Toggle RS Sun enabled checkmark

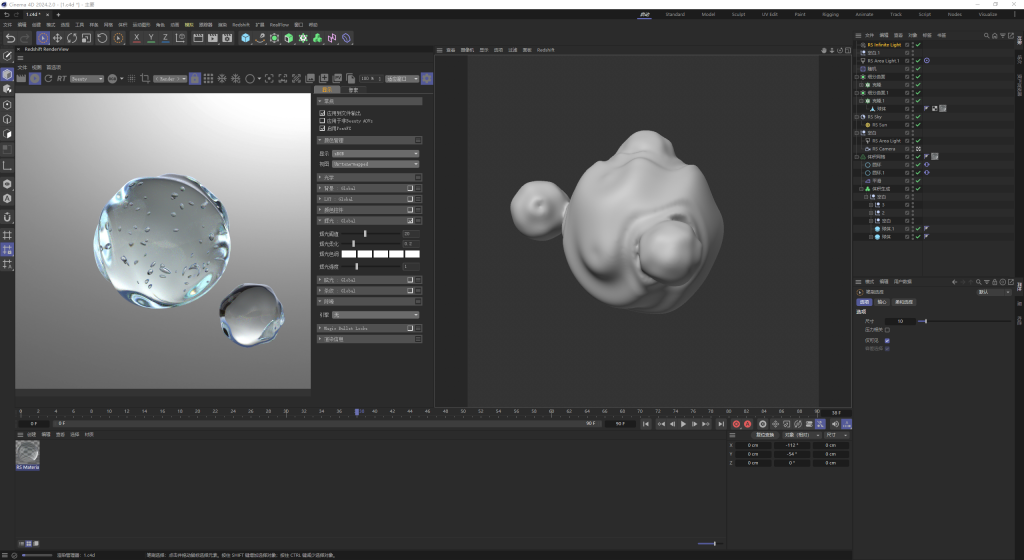[x=918, y=125]
